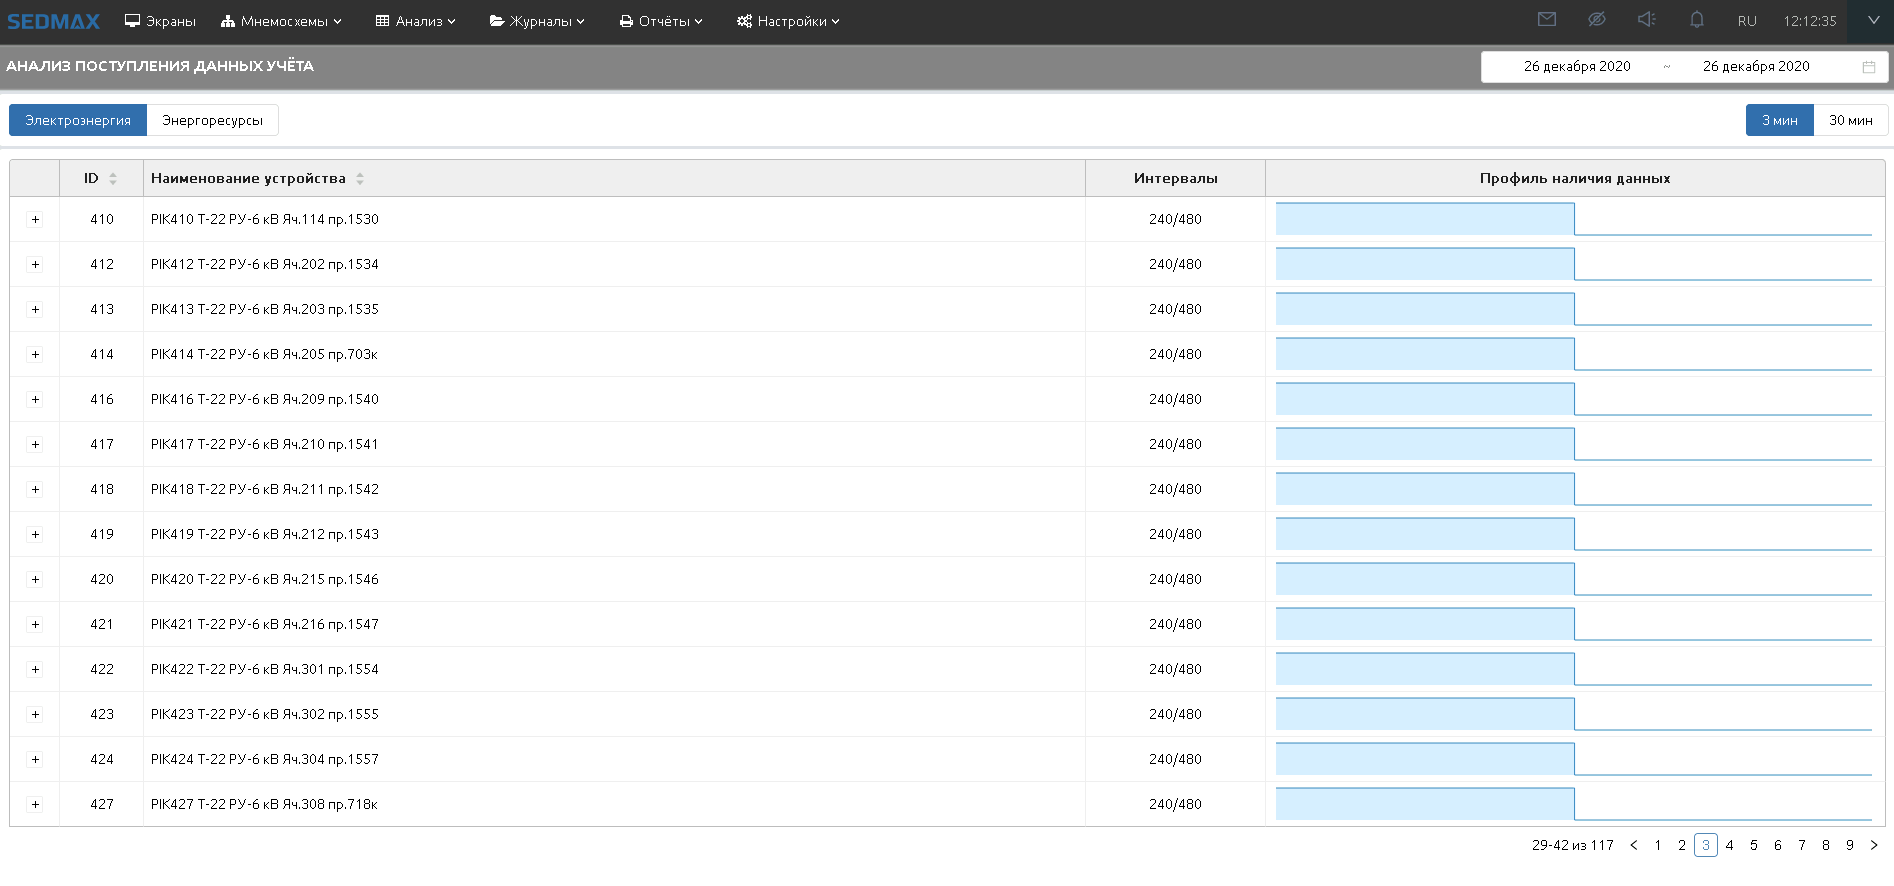Expand the top-right header chevron
This screenshot has width=1894, height=886.
click(x=1873, y=21)
